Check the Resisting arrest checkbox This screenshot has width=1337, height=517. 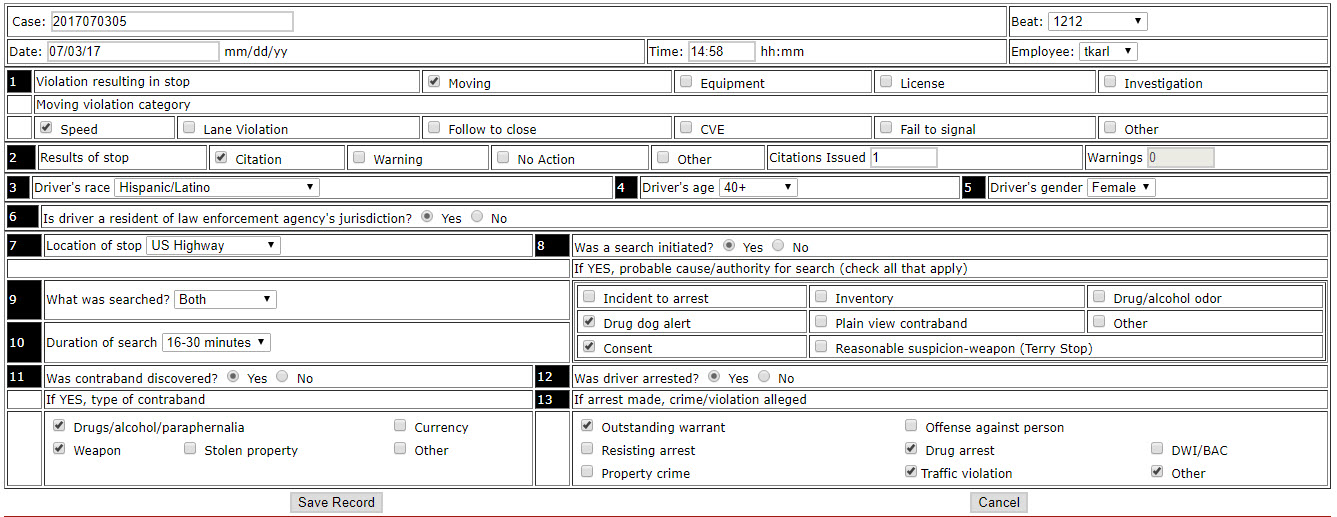point(587,449)
